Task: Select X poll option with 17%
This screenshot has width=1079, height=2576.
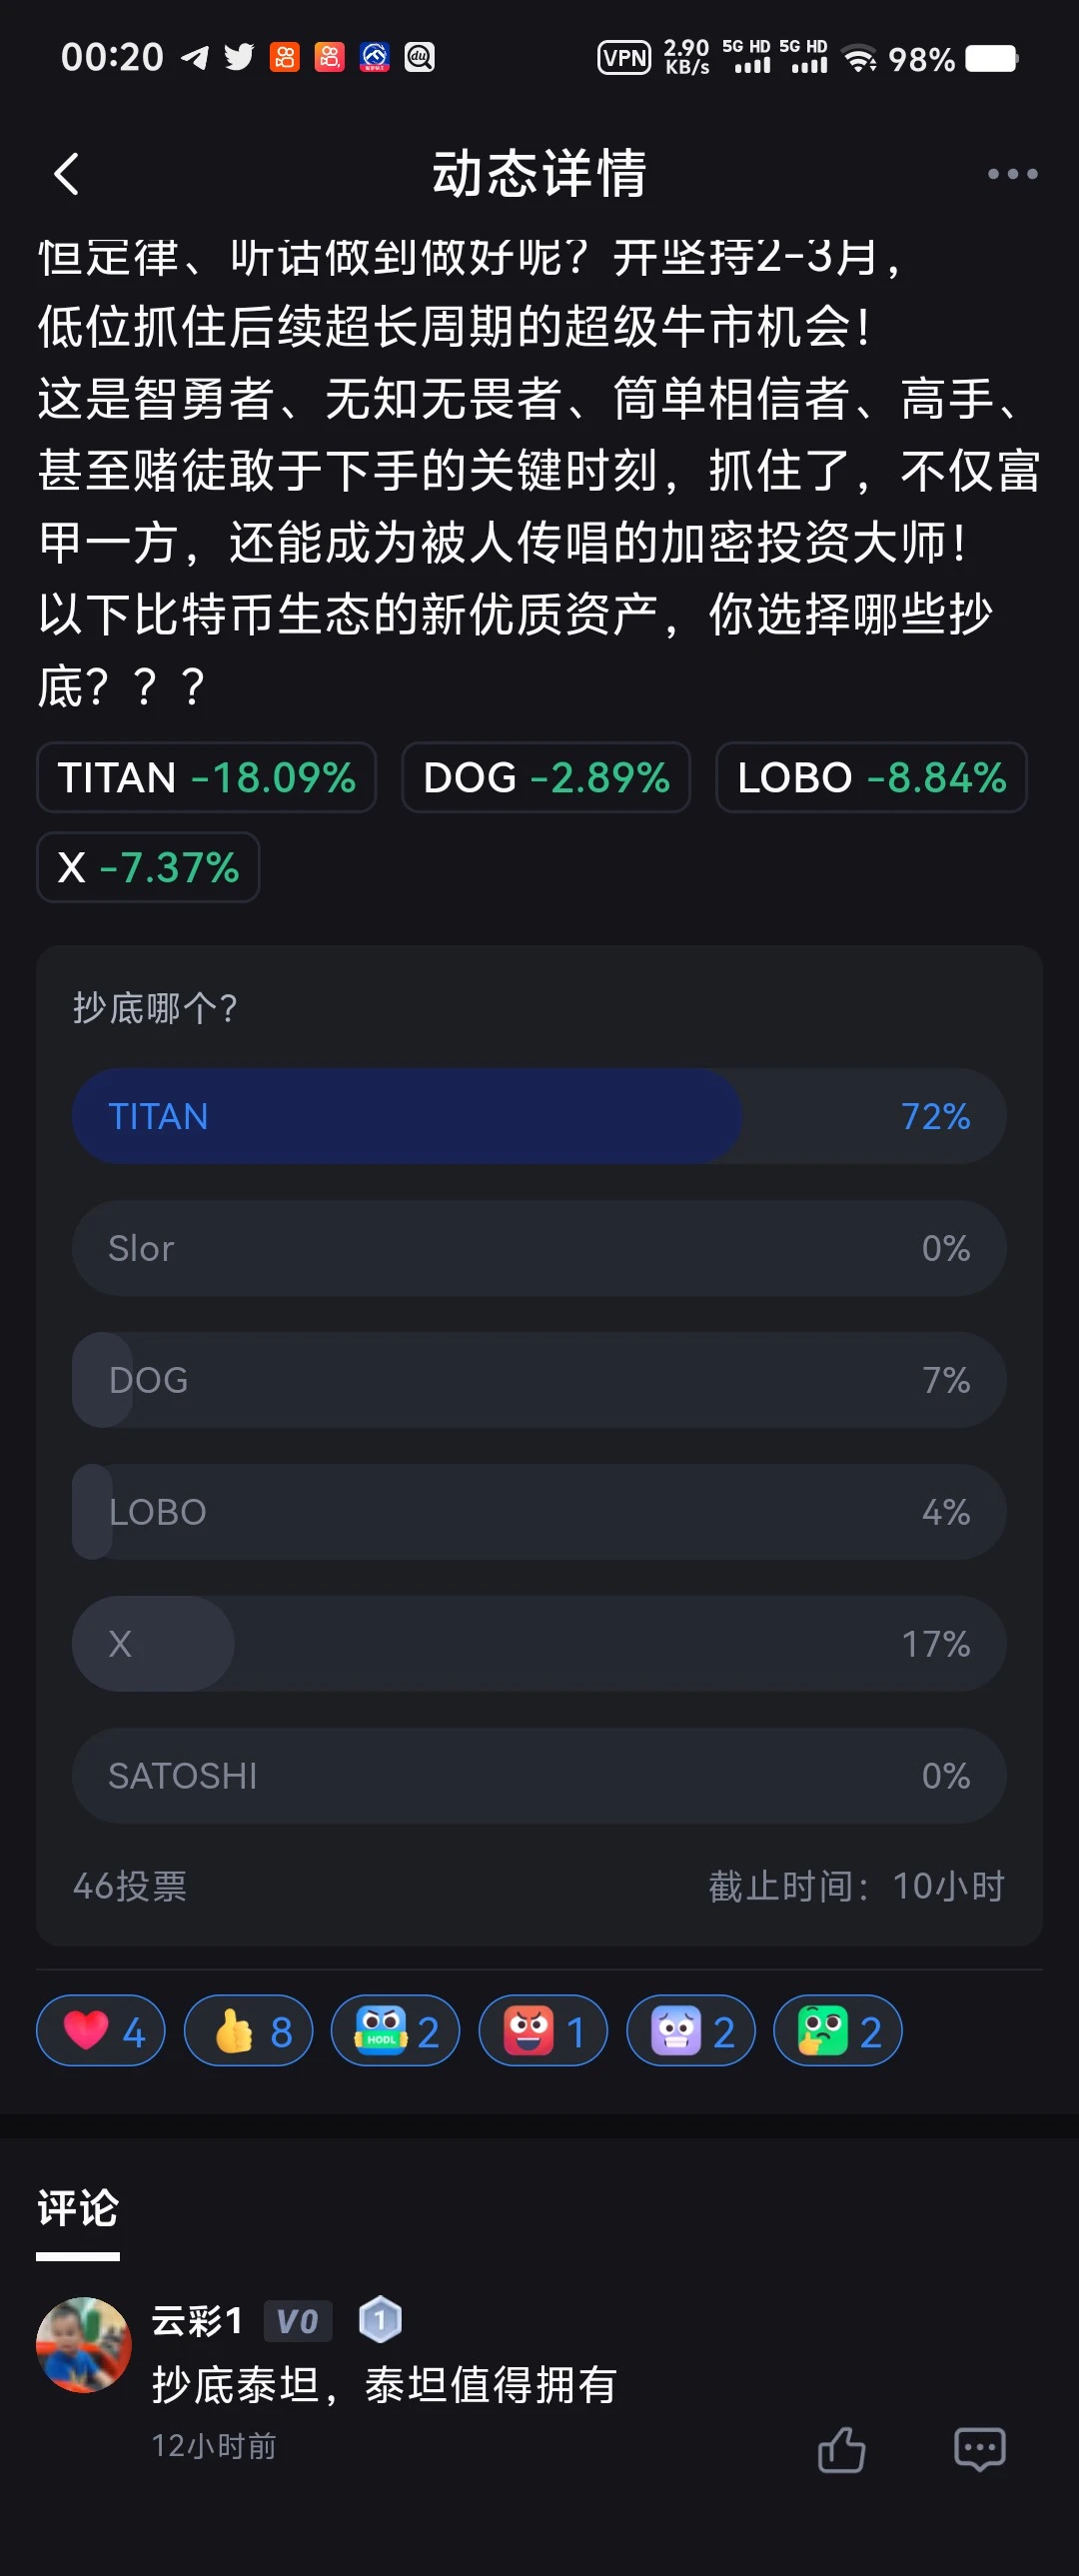Action: pyautogui.click(x=539, y=1644)
